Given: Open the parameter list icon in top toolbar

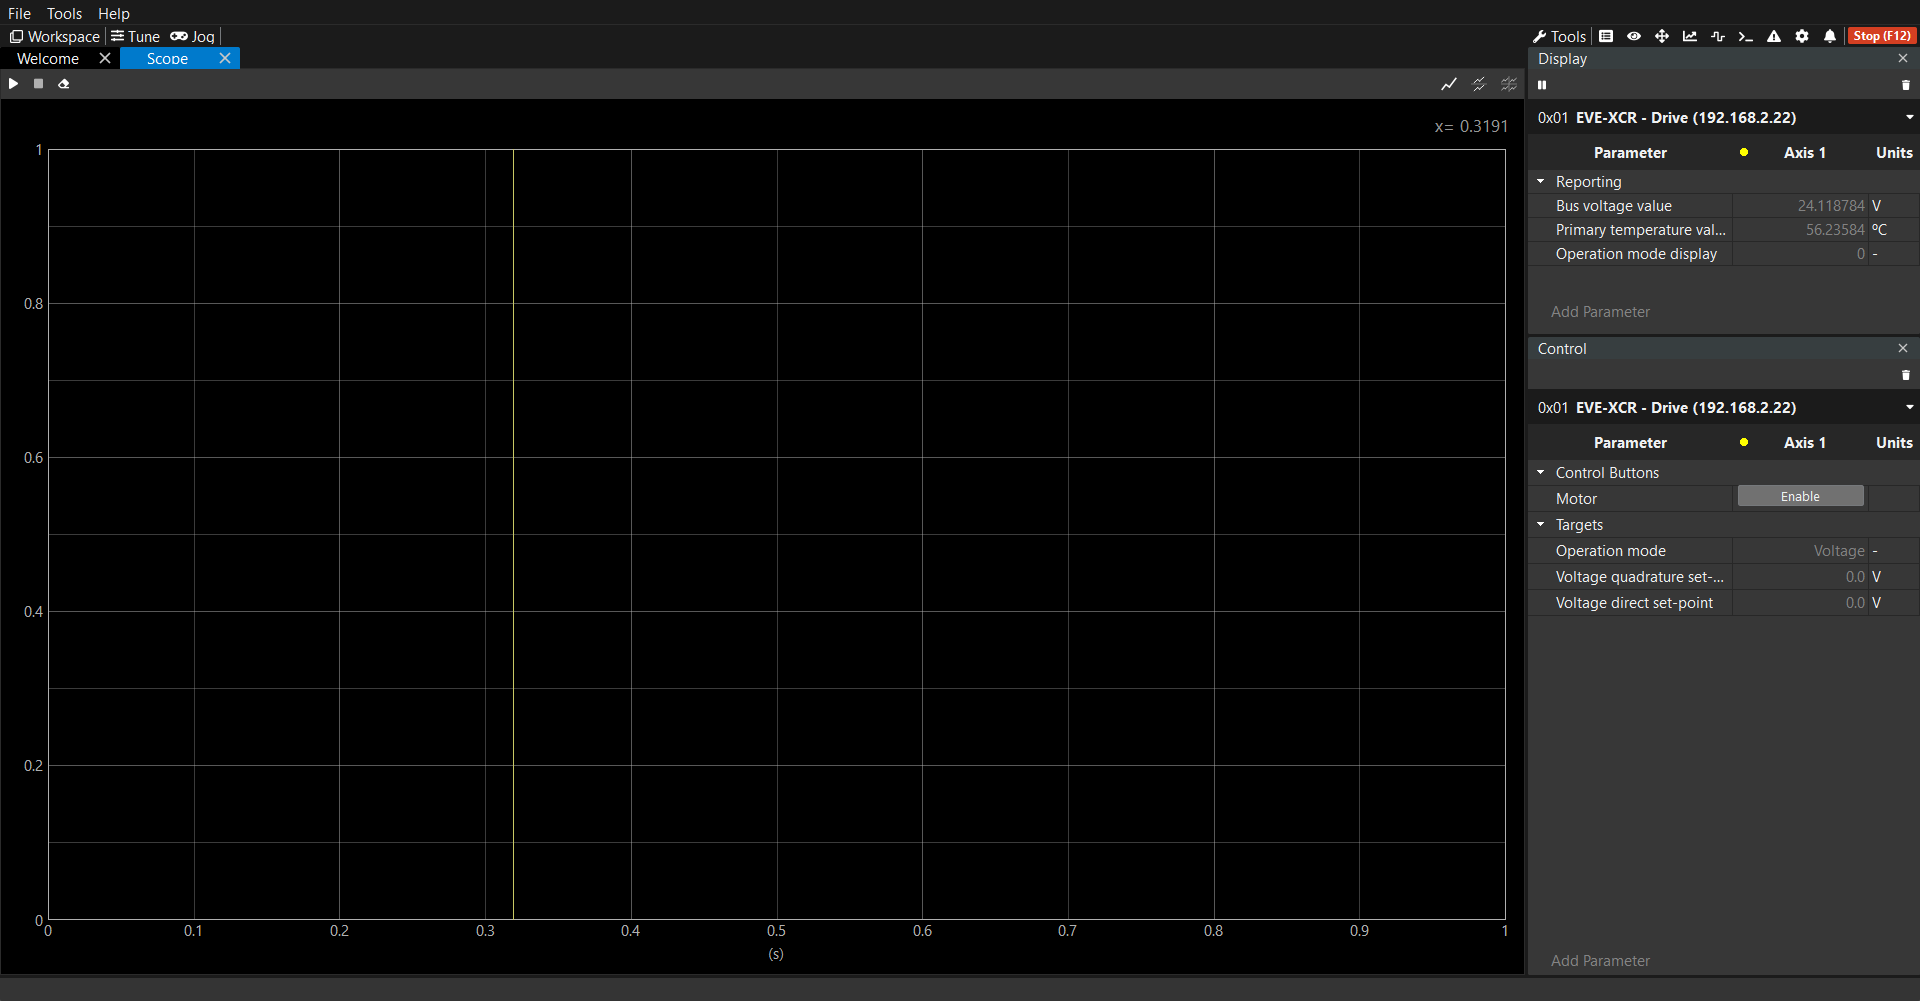Looking at the screenshot, I should [x=1606, y=36].
